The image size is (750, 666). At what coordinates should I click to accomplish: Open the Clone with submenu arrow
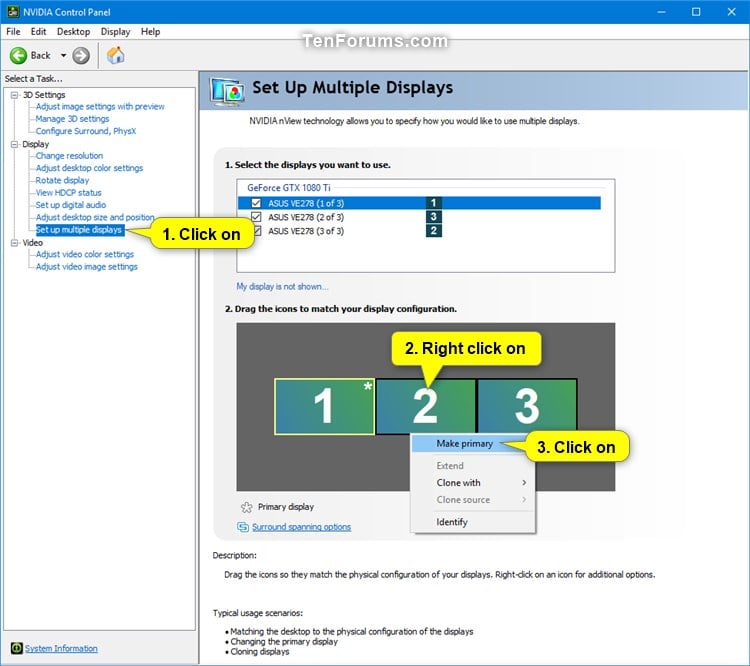point(524,482)
